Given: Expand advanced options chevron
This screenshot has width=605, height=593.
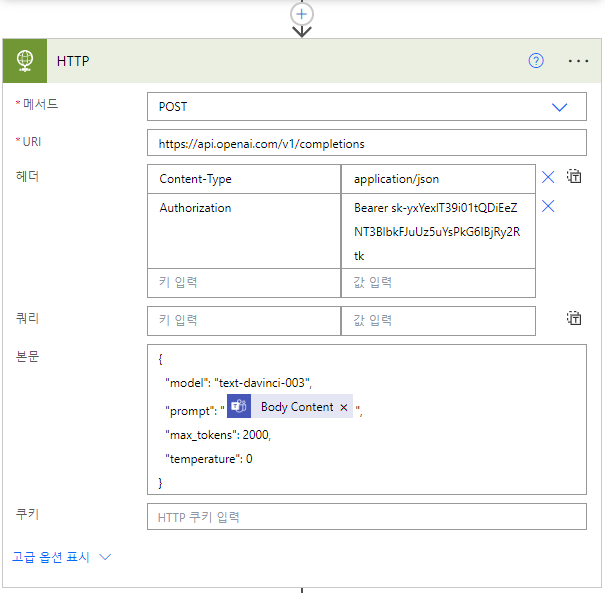Looking at the screenshot, I should point(105,557).
